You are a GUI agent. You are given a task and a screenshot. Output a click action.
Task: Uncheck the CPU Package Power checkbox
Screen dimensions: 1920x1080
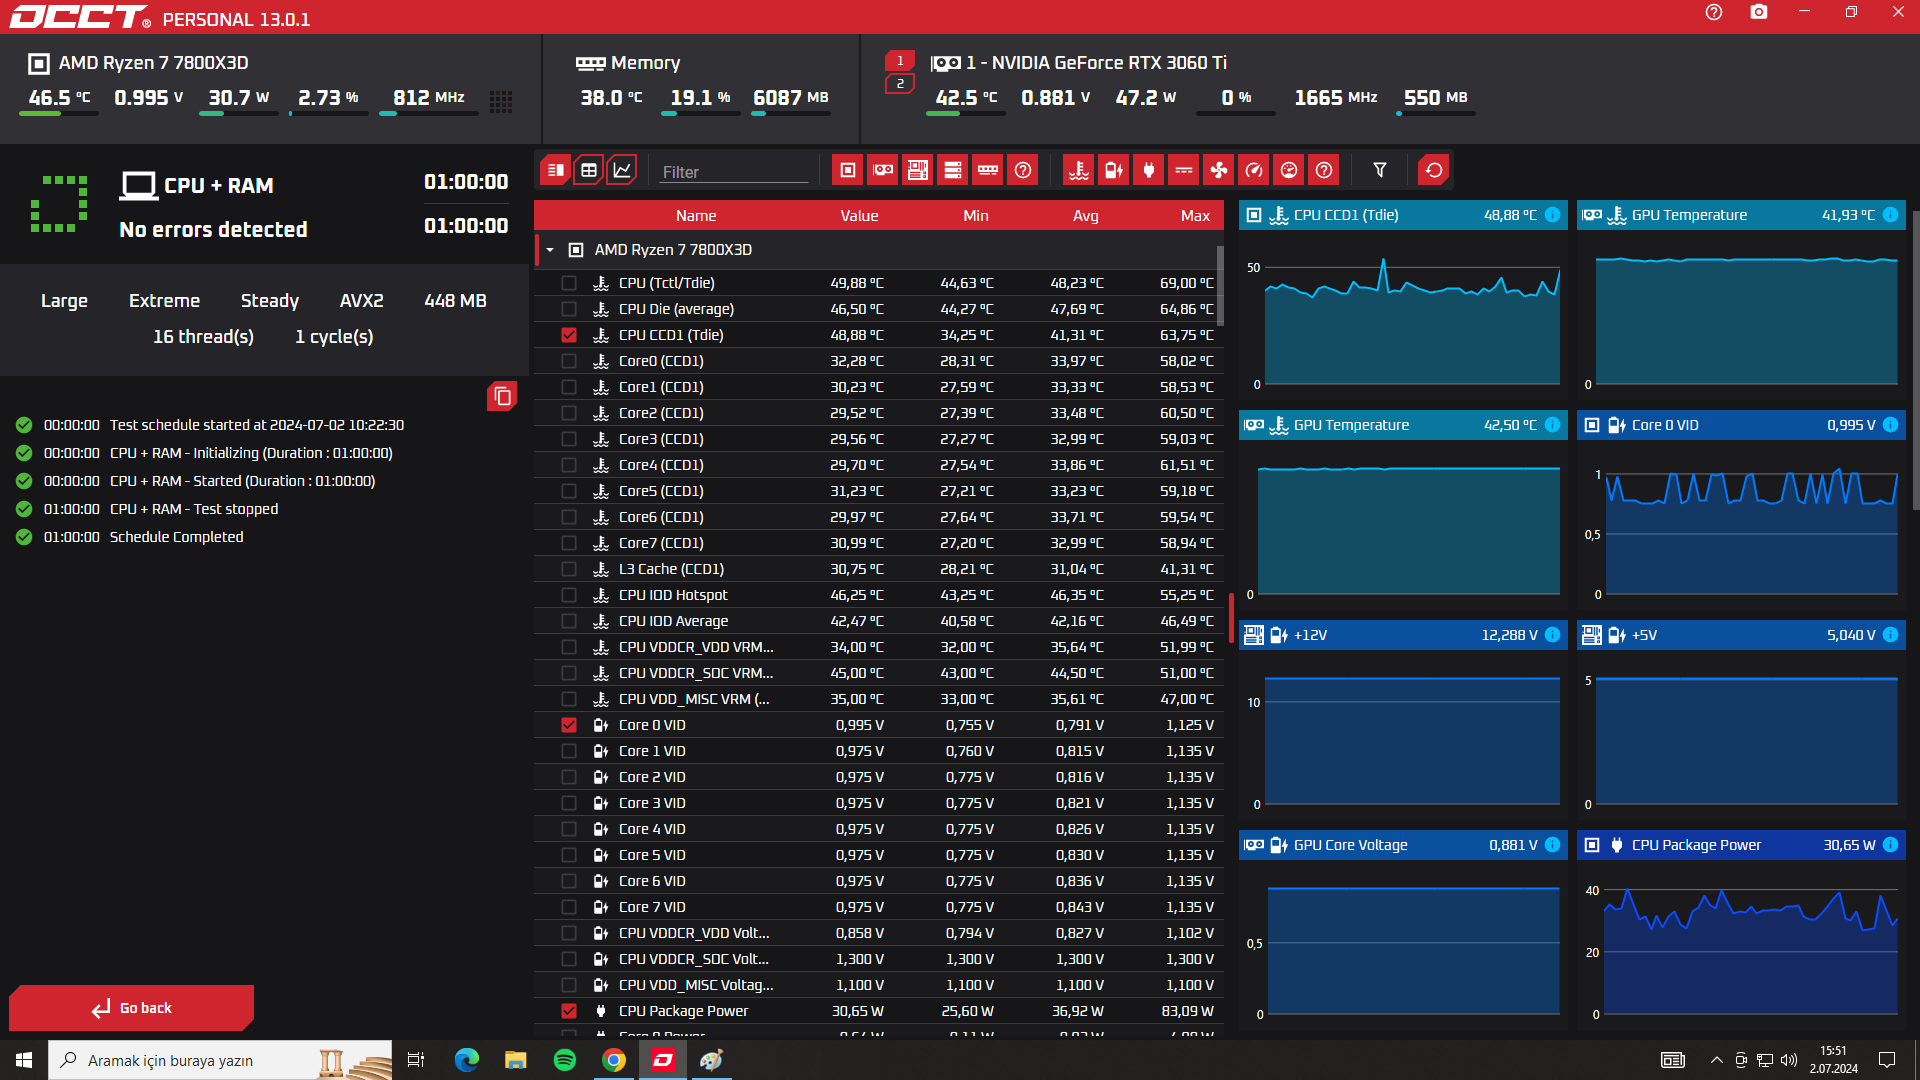coord(569,1011)
